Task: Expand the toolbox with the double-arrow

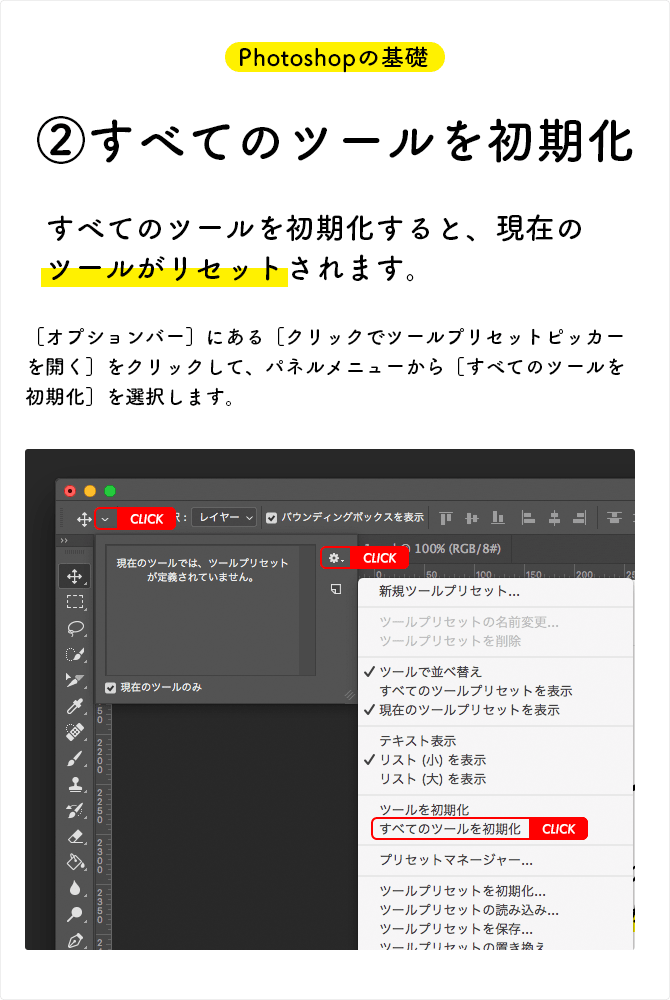Action: [64, 540]
